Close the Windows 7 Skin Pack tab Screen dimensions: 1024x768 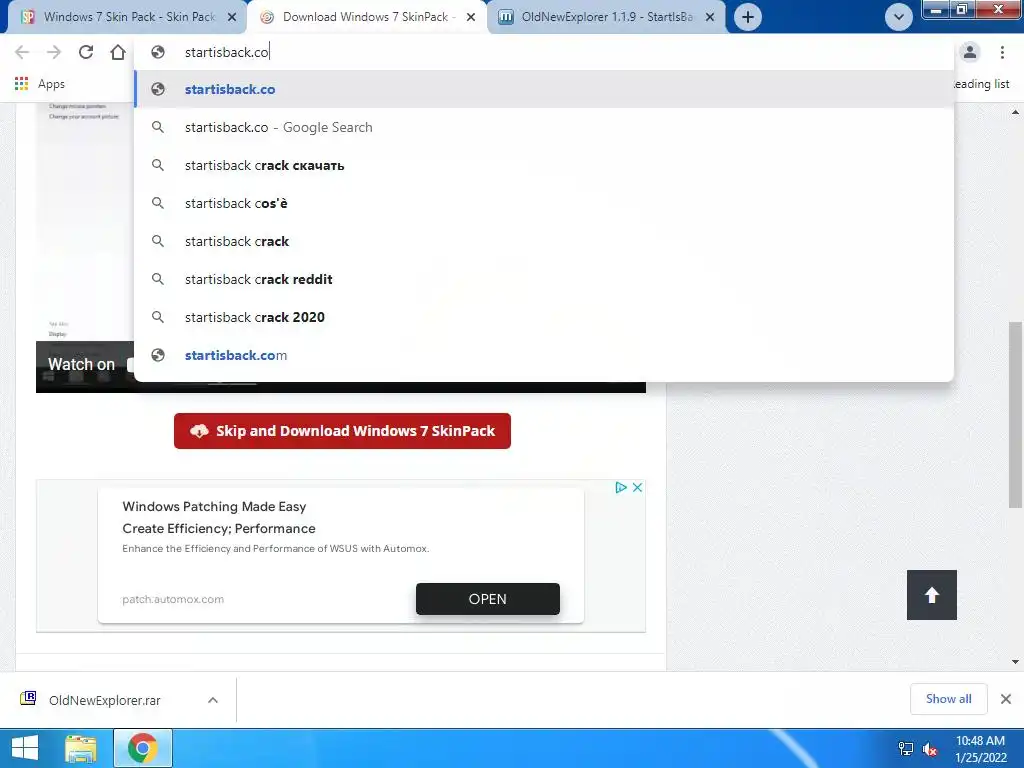click(x=232, y=17)
